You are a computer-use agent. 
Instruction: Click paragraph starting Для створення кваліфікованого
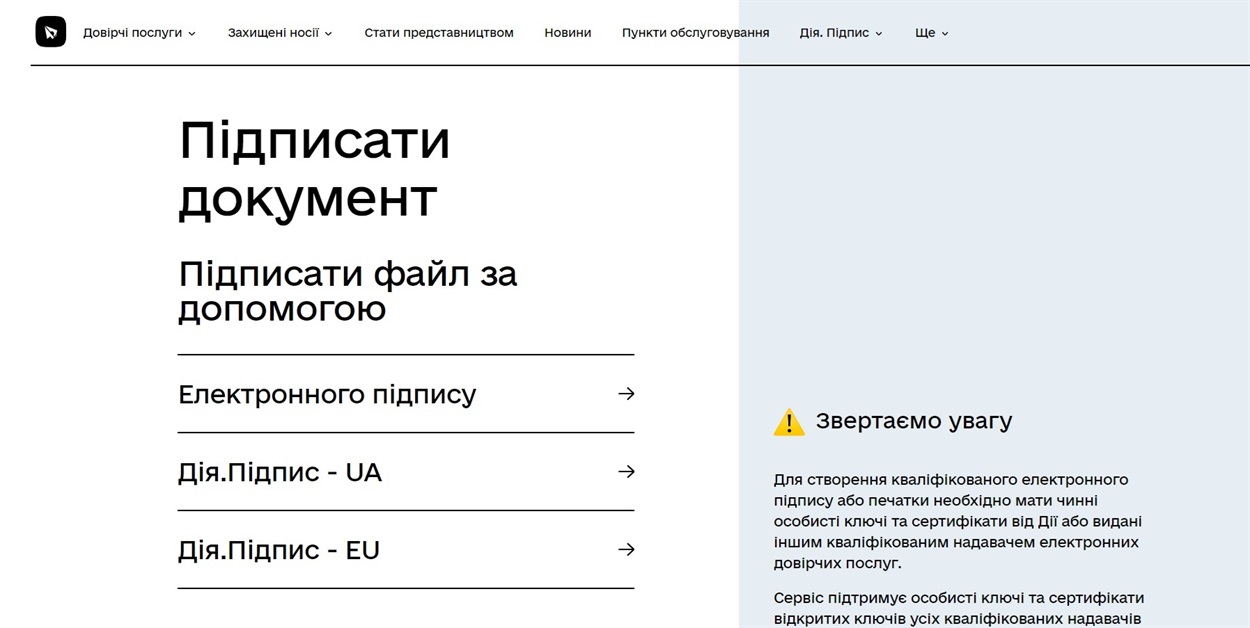[958, 521]
